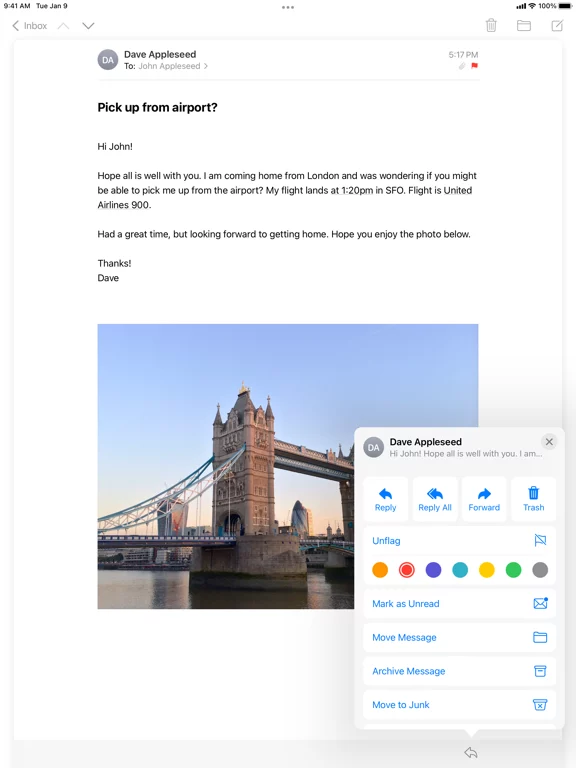Forward this email from the popup
Image resolution: width=576 pixels, height=768 pixels.
(484, 499)
